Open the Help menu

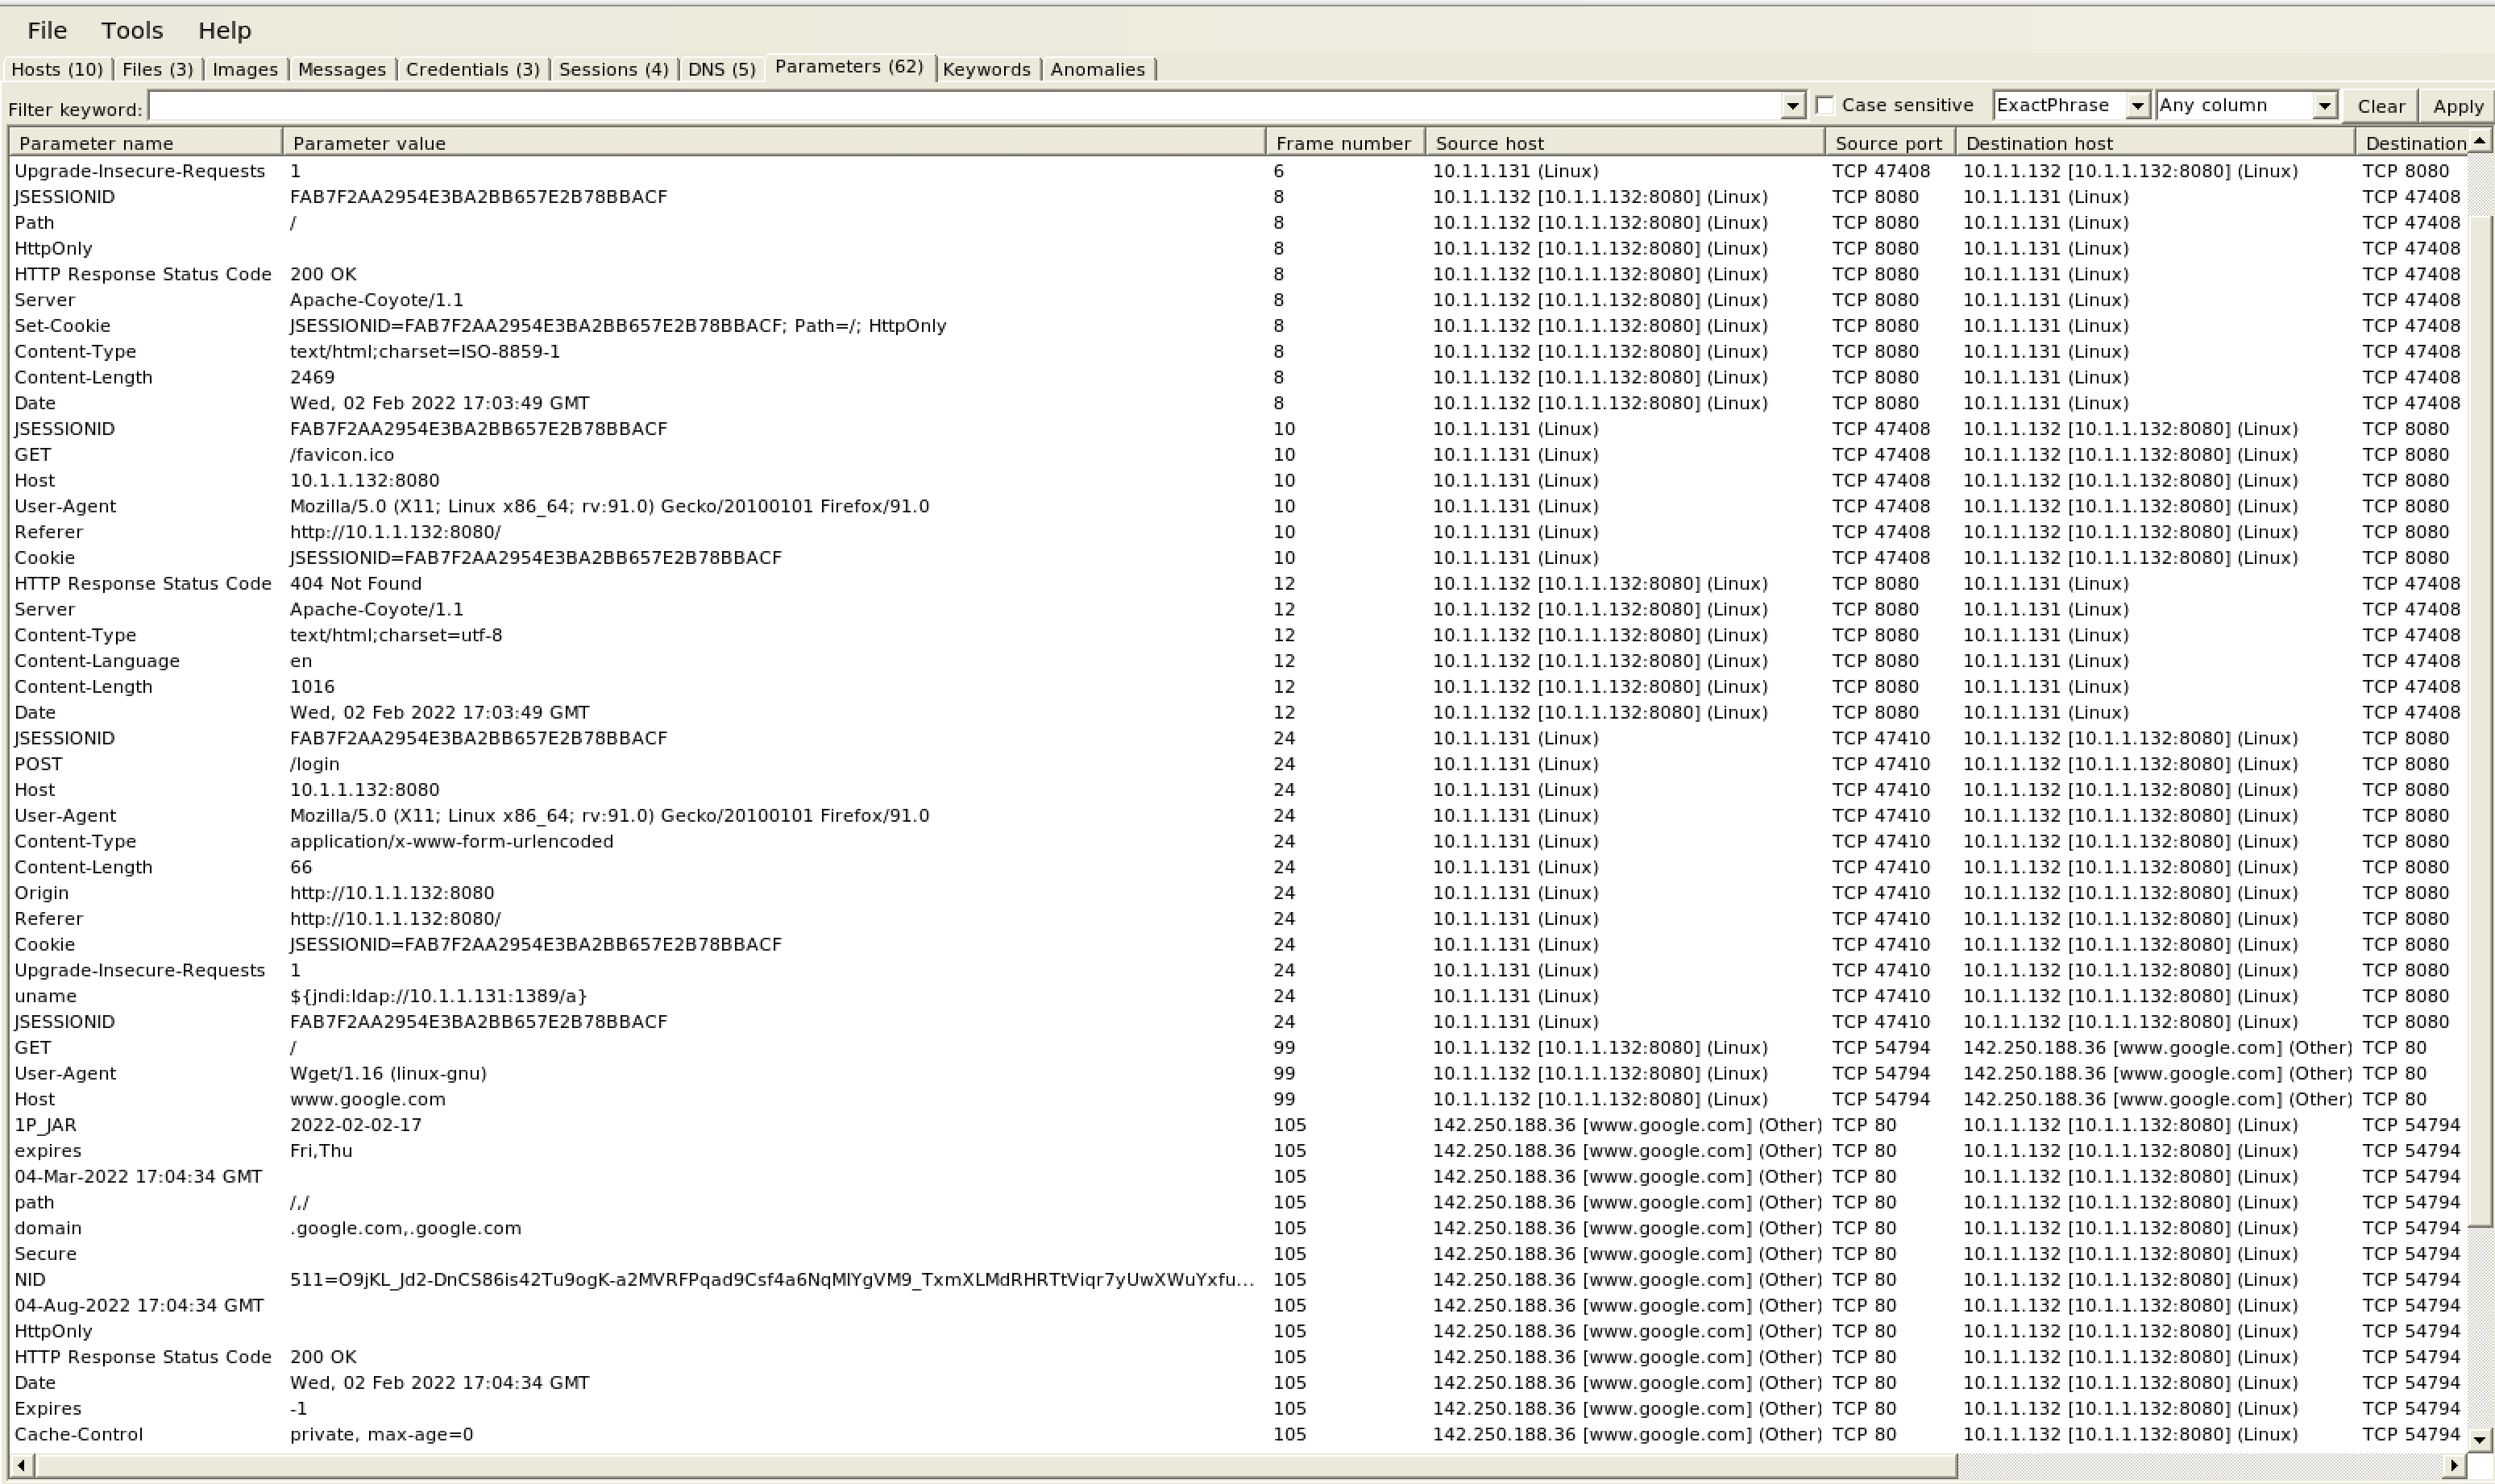pos(224,30)
